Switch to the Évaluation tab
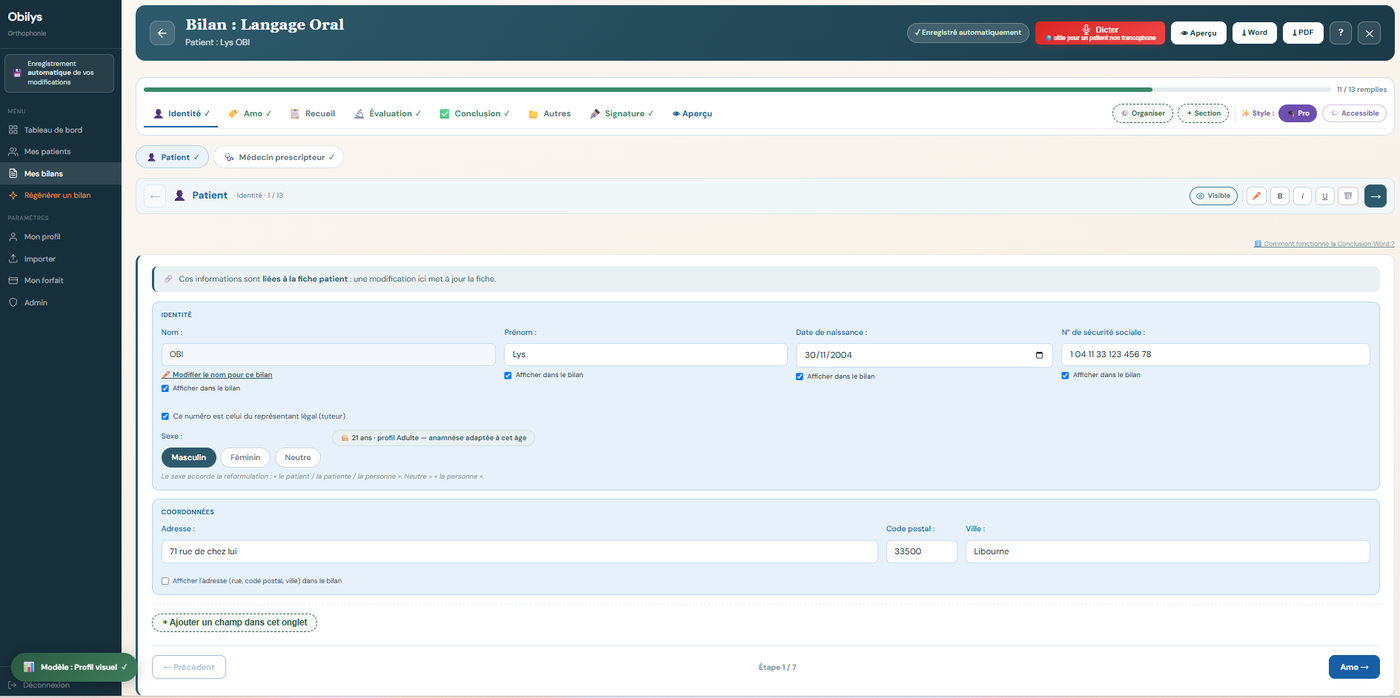 [388, 114]
